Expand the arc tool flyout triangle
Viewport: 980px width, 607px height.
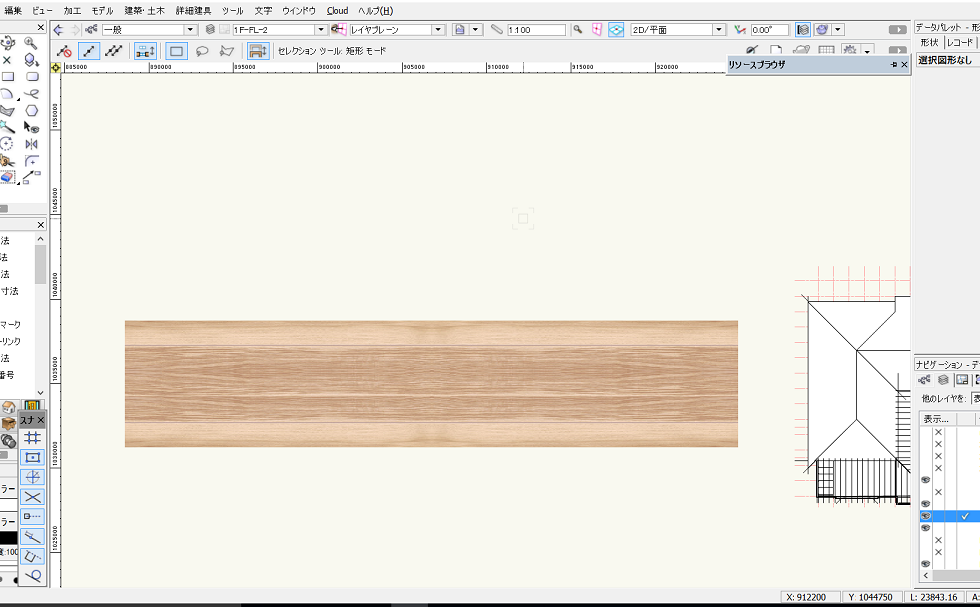click(18, 99)
